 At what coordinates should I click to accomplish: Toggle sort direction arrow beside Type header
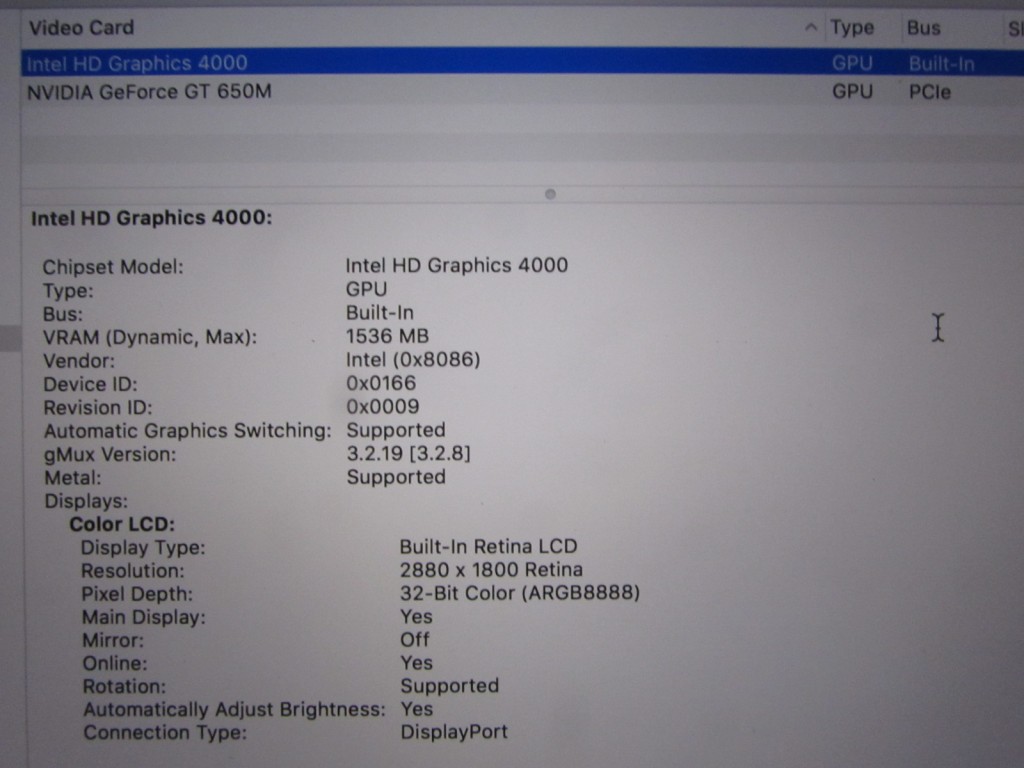(x=811, y=27)
